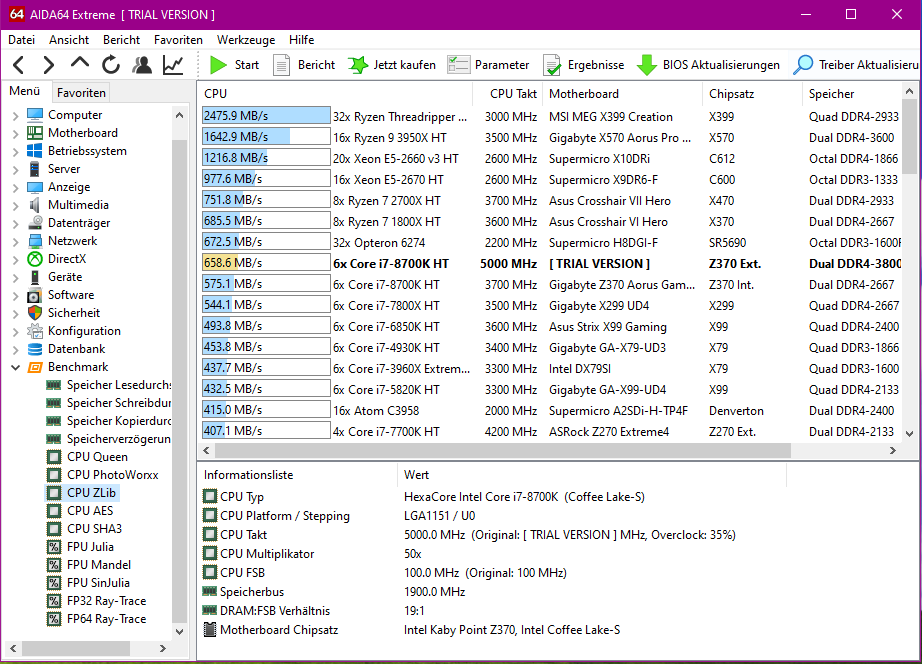Select Speicherverzögerung benchmark item
This screenshot has height=664, width=922.
point(118,439)
